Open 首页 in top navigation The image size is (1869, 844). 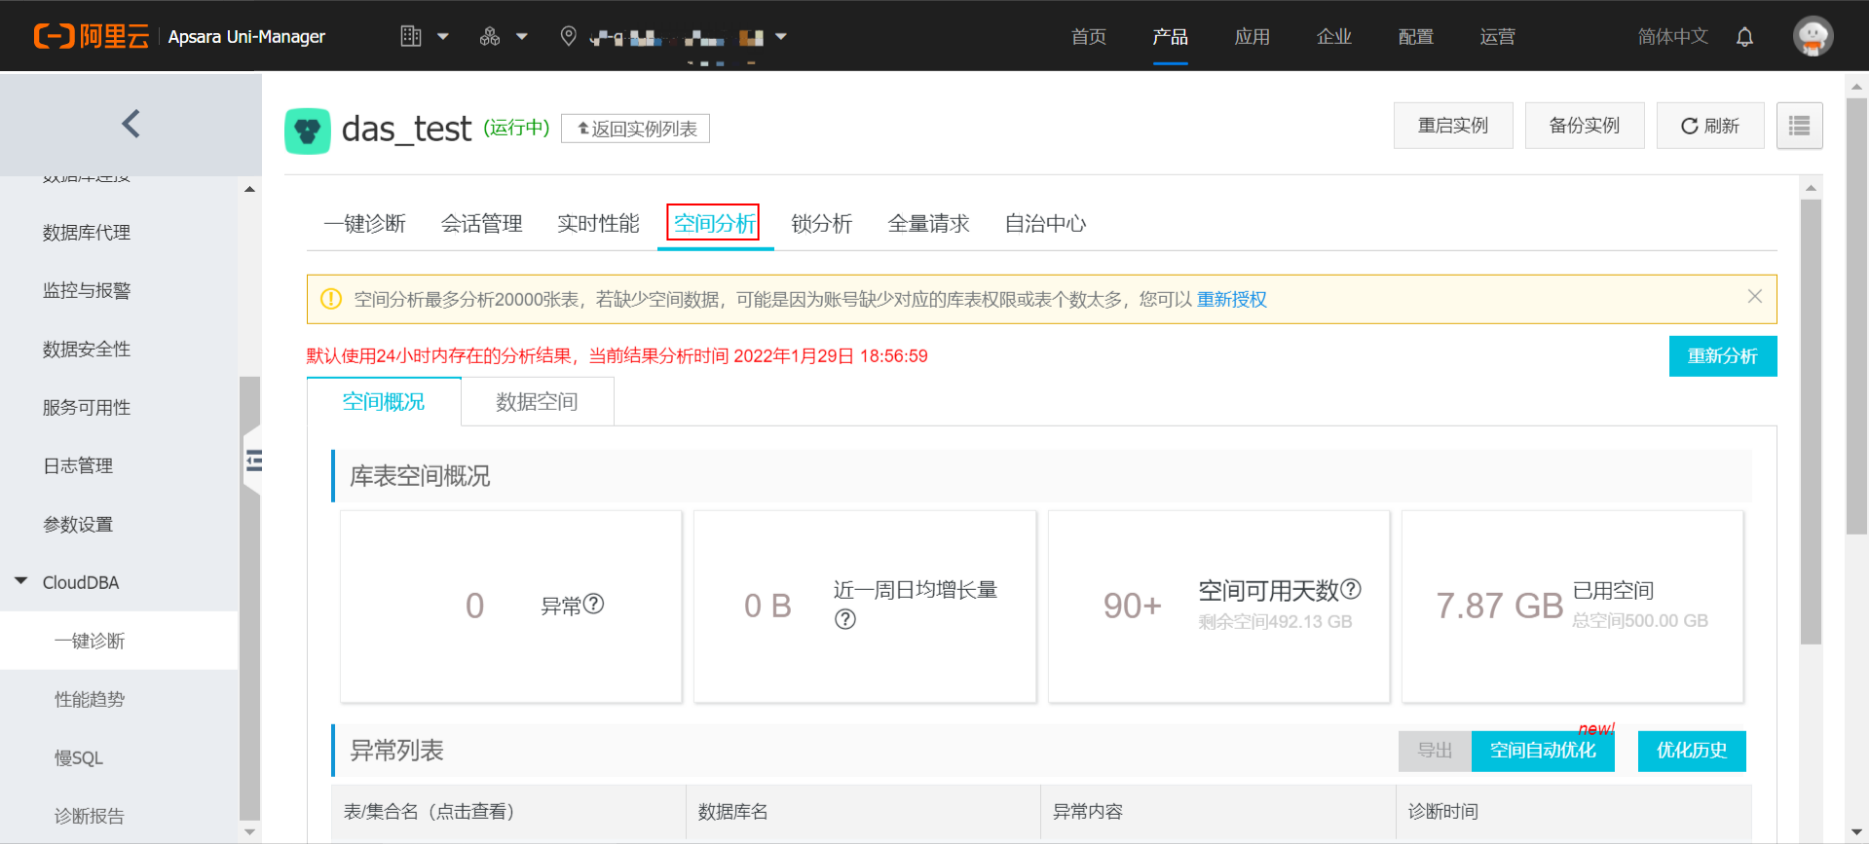(1089, 37)
